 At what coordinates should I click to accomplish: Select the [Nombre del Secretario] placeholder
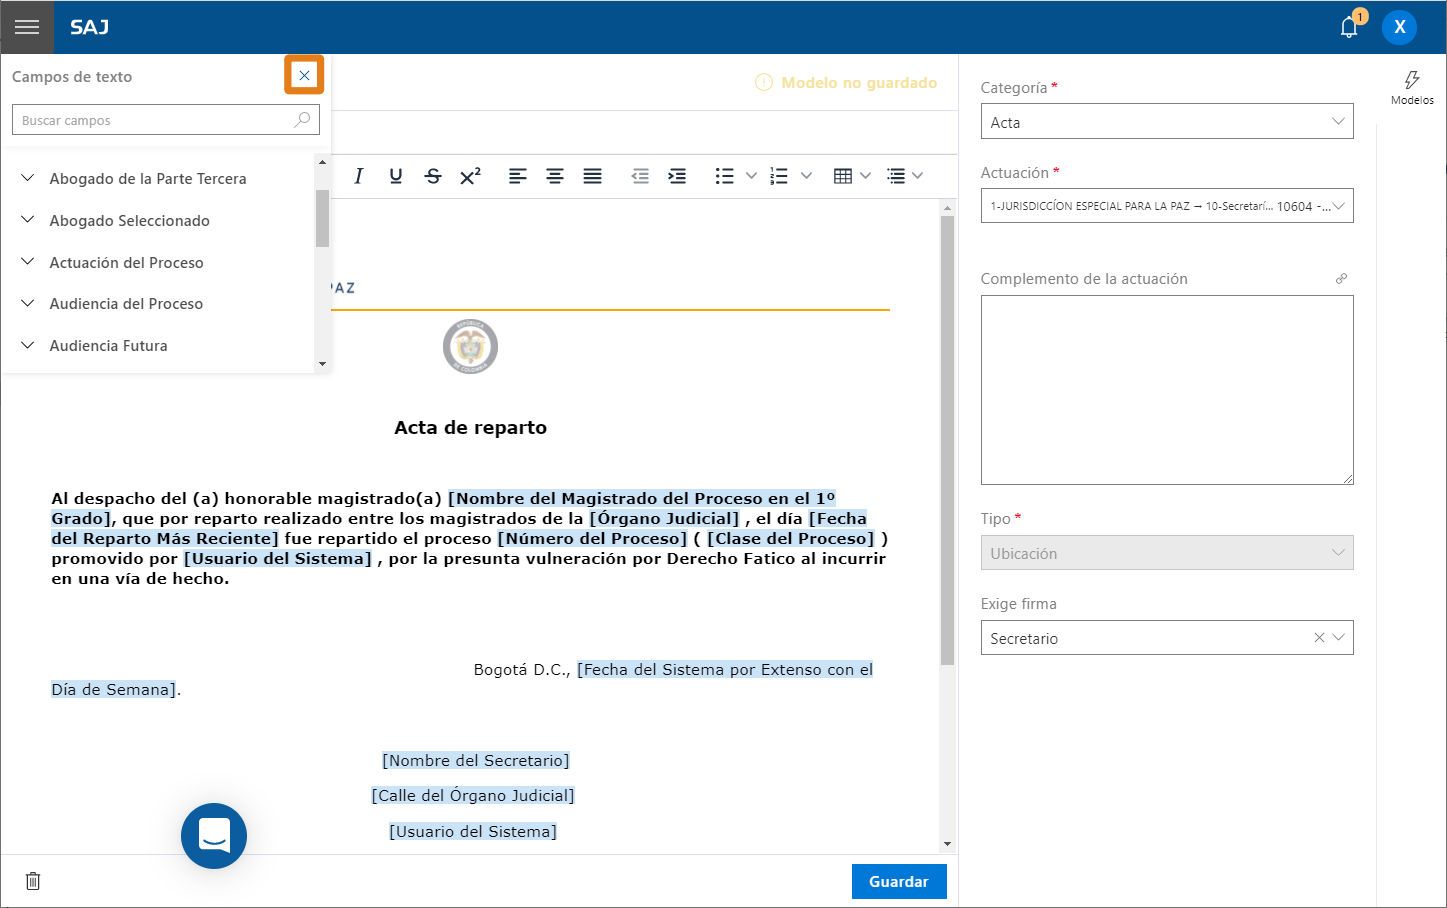click(476, 761)
